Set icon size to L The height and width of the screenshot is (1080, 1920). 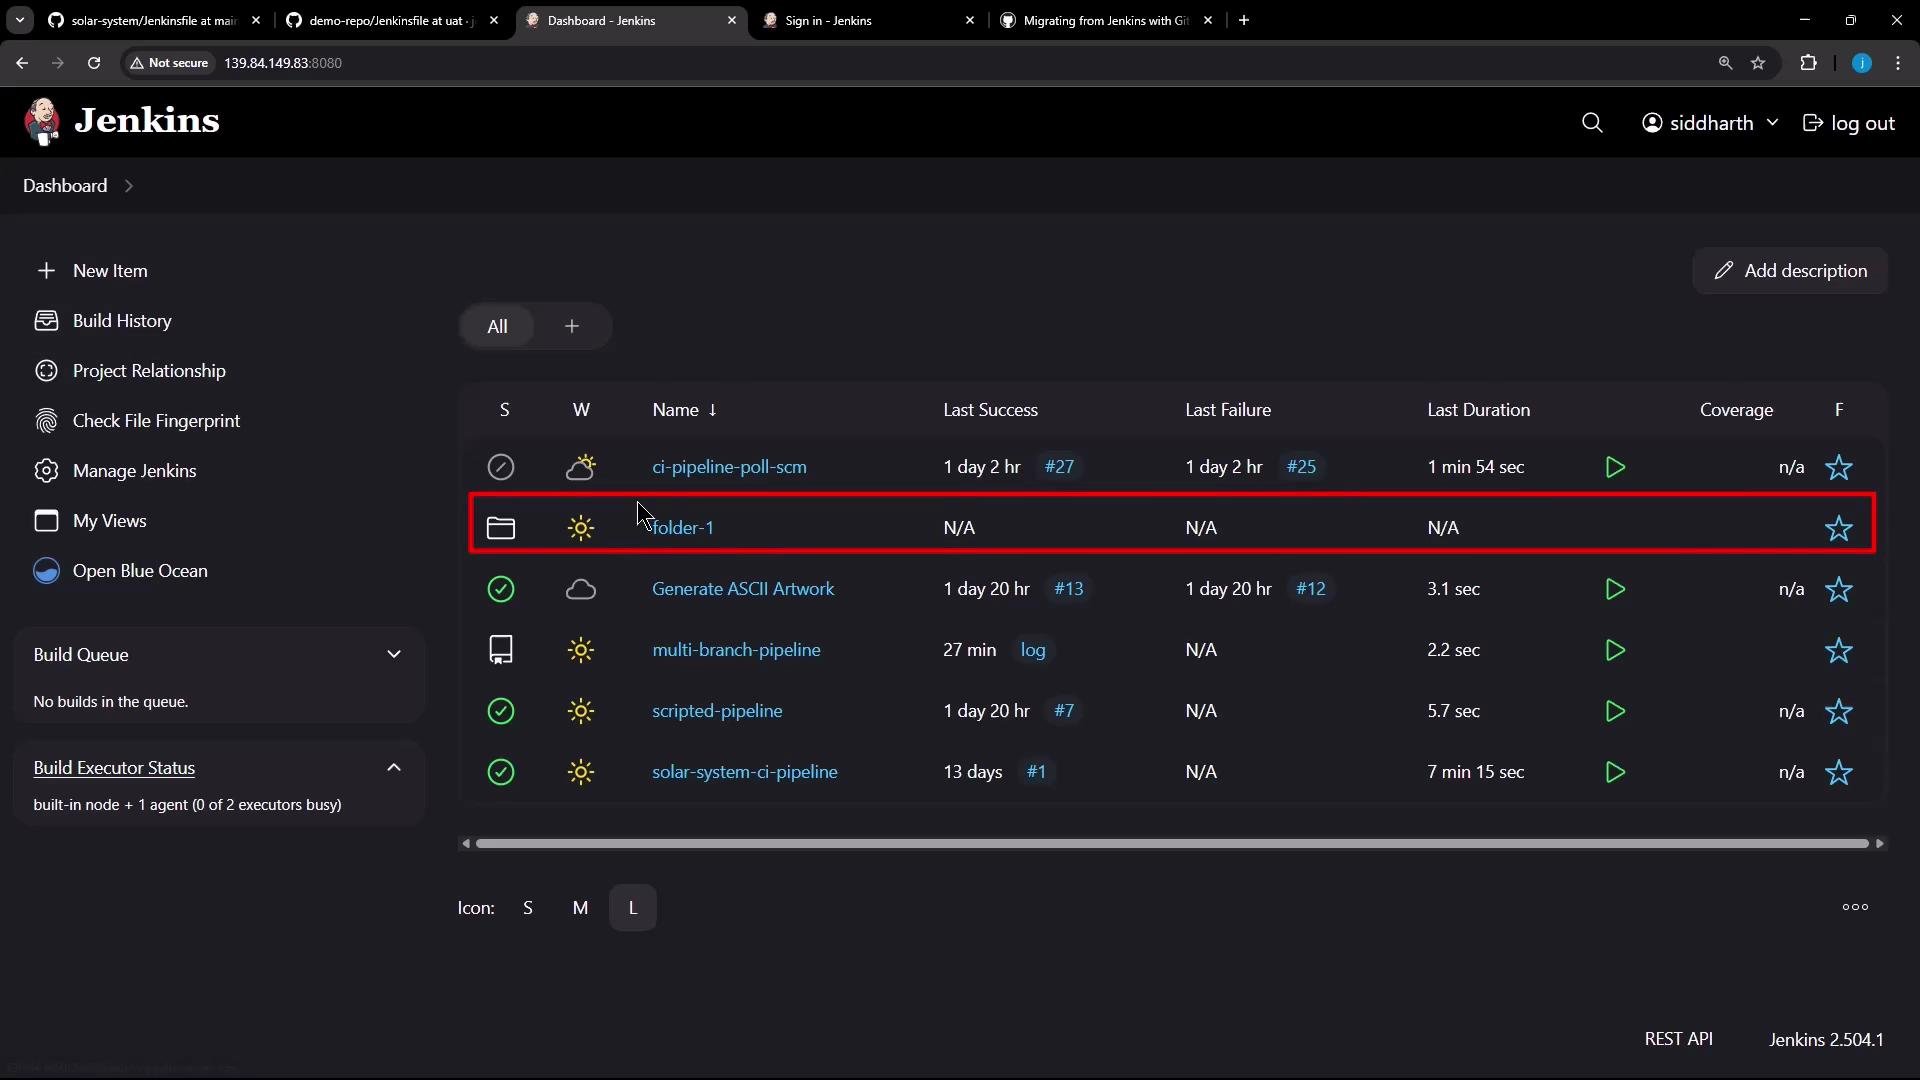pos(633,908)
